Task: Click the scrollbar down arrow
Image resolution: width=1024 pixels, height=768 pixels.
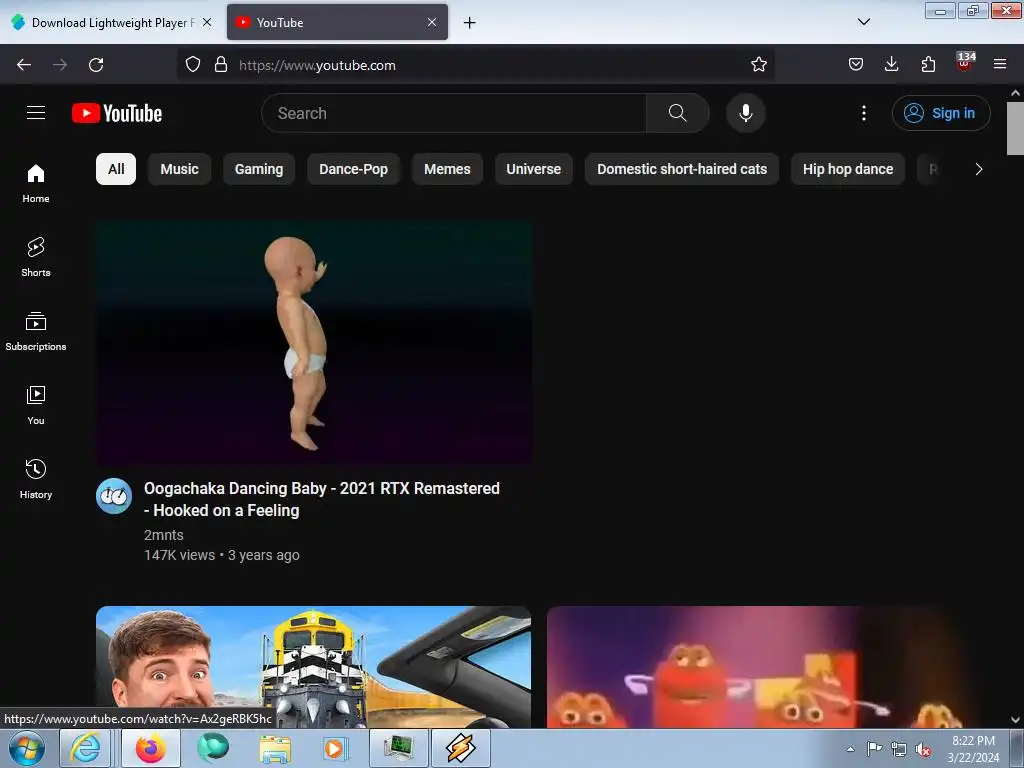Action: [x=1015, y=720]
